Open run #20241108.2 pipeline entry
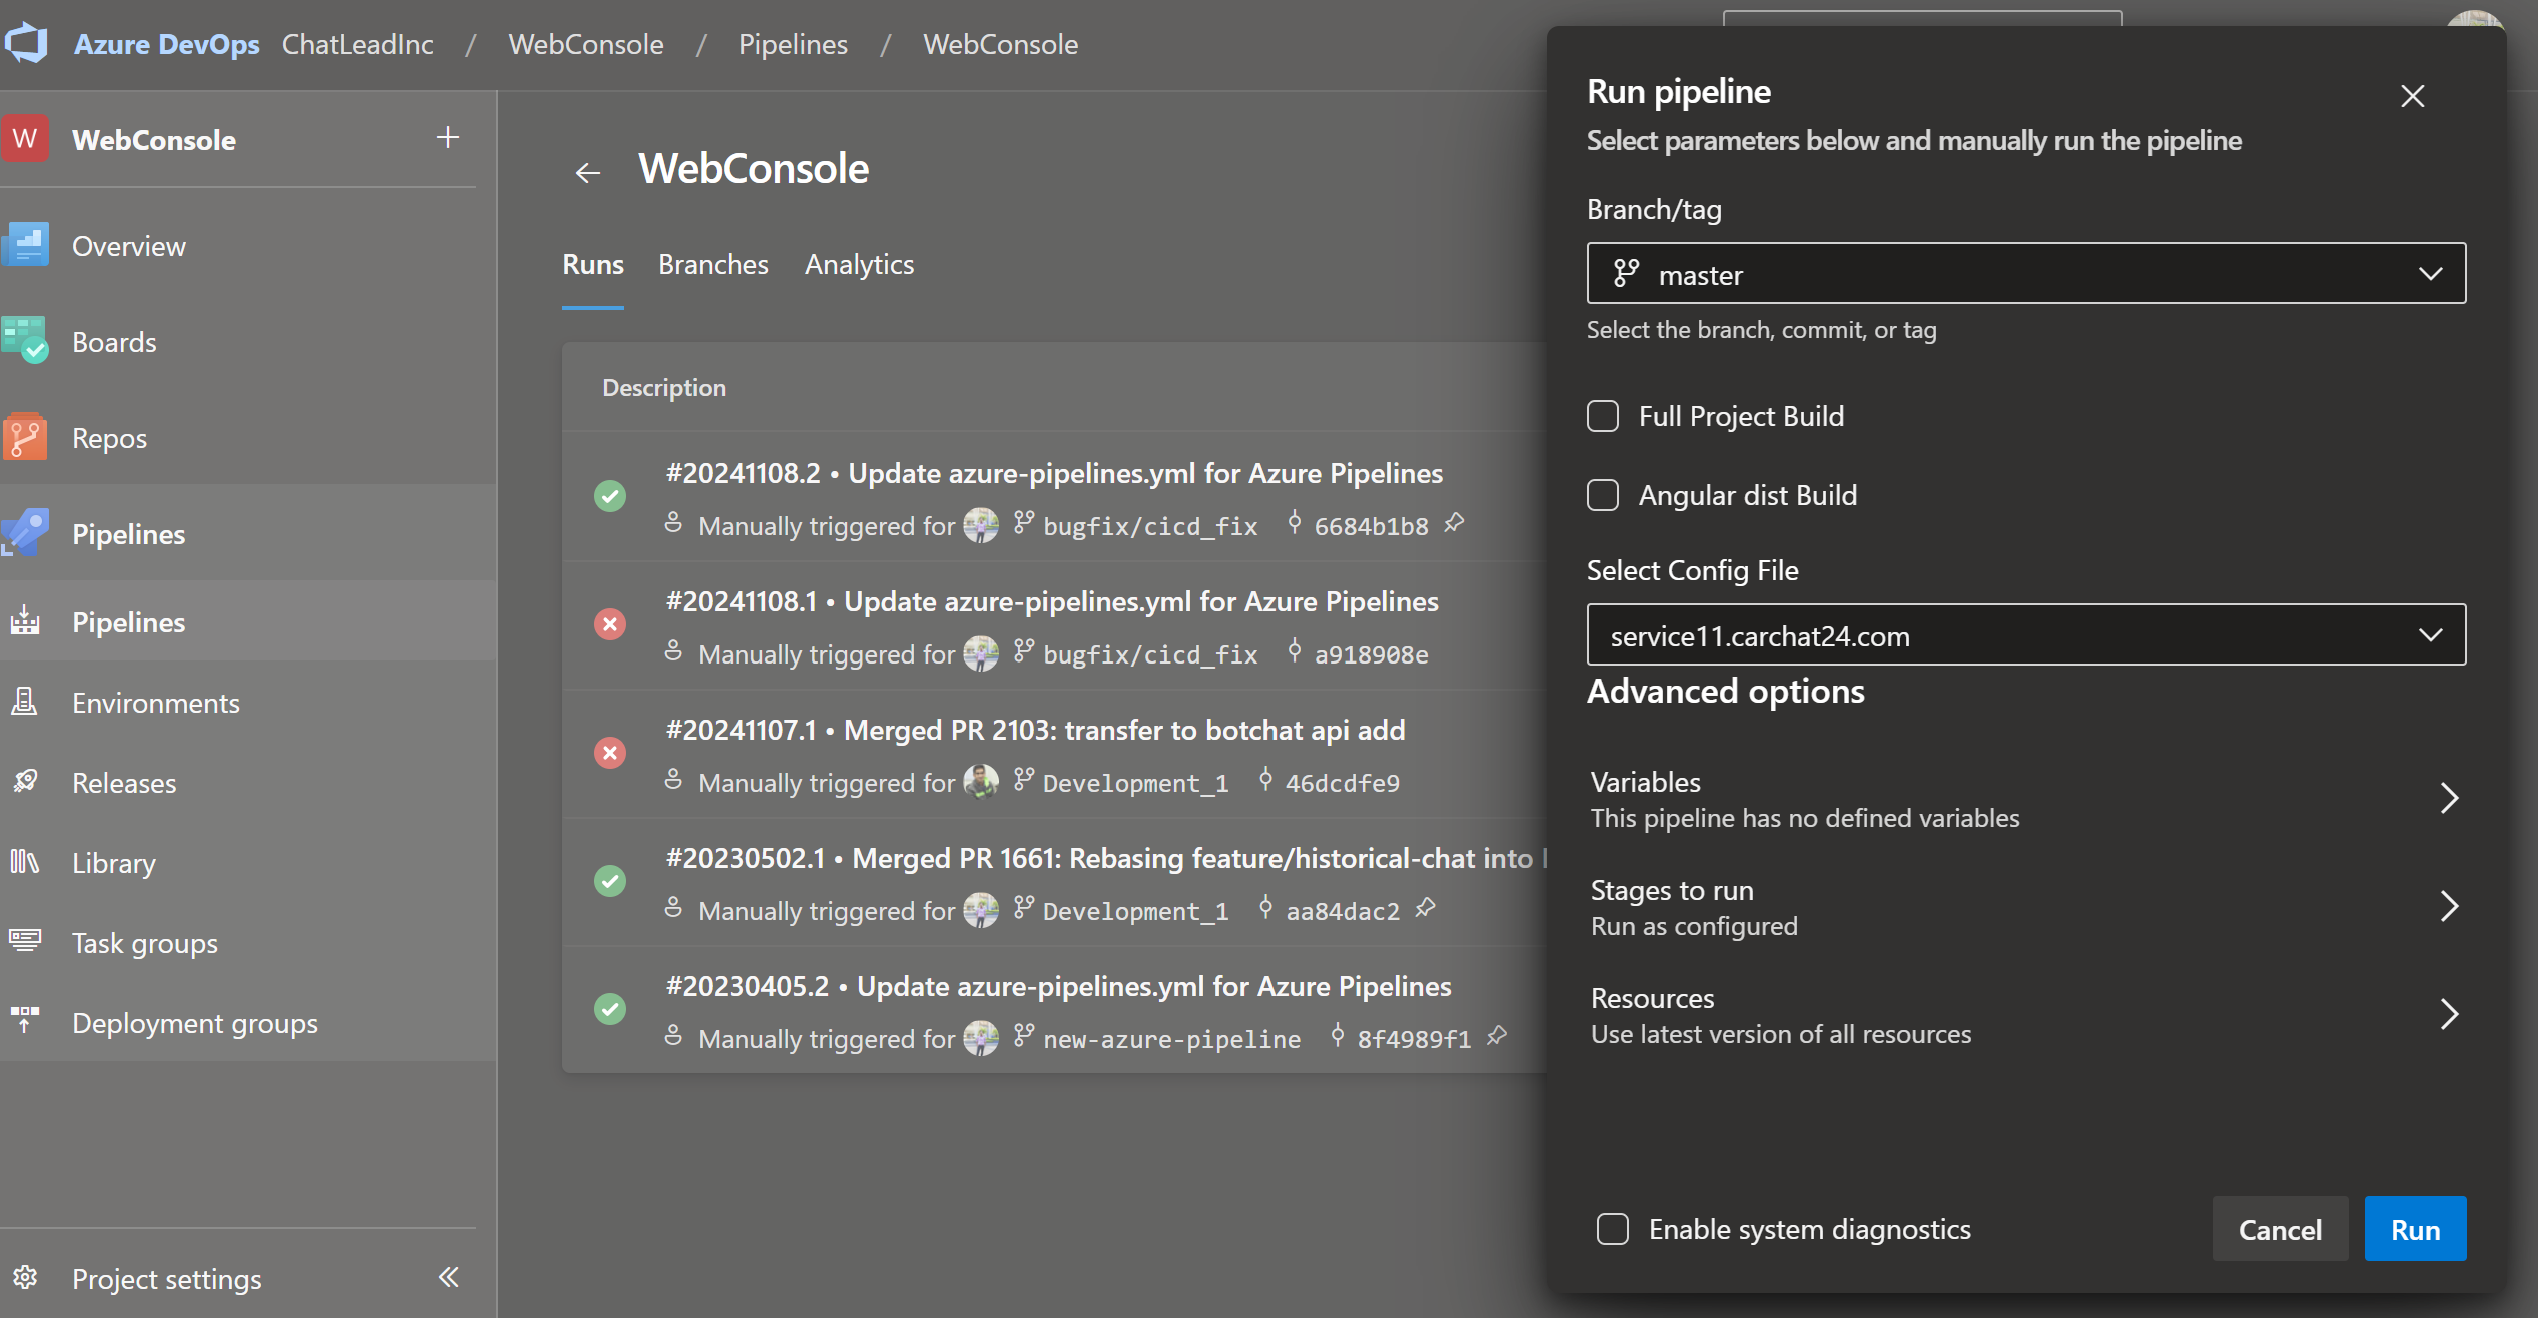Viewport: 2538px width, 1318px height. 1054,473
